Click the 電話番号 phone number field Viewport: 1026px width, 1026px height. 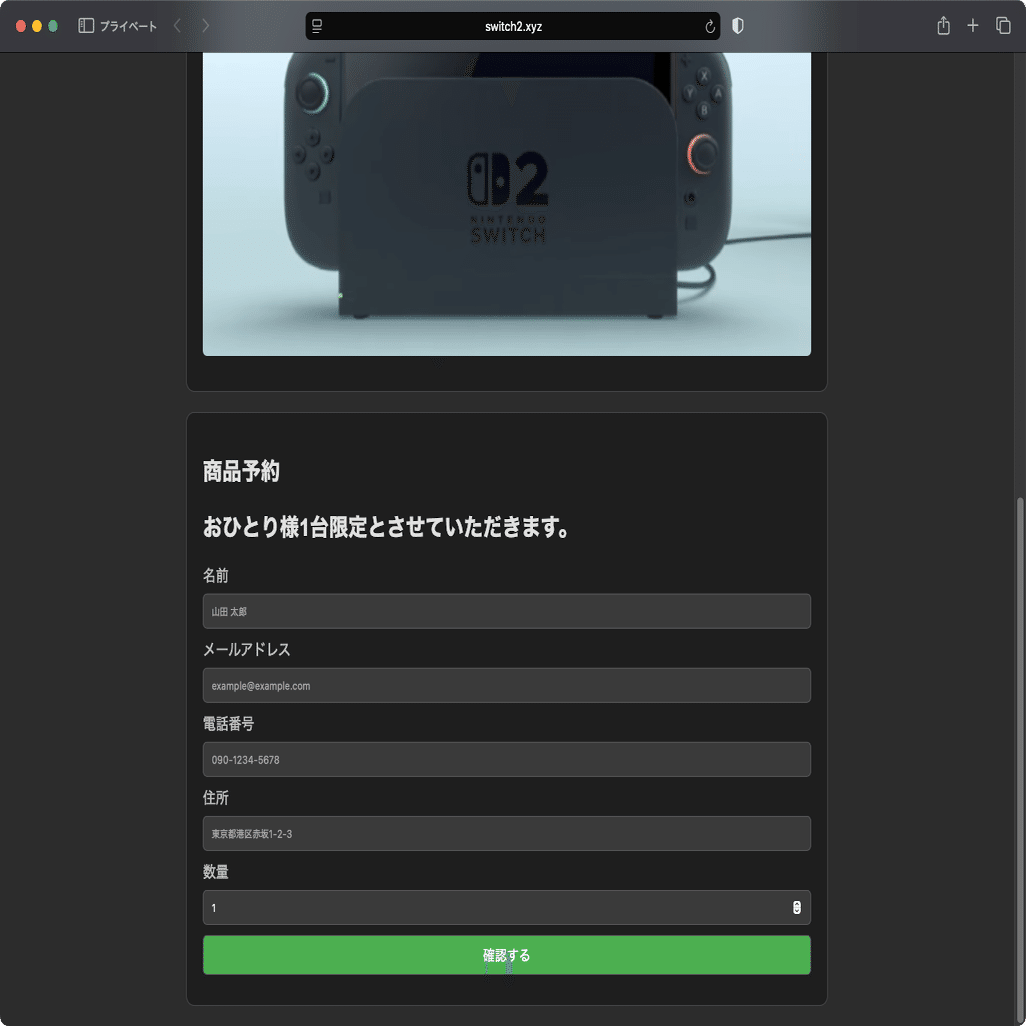tap(507, 759)
